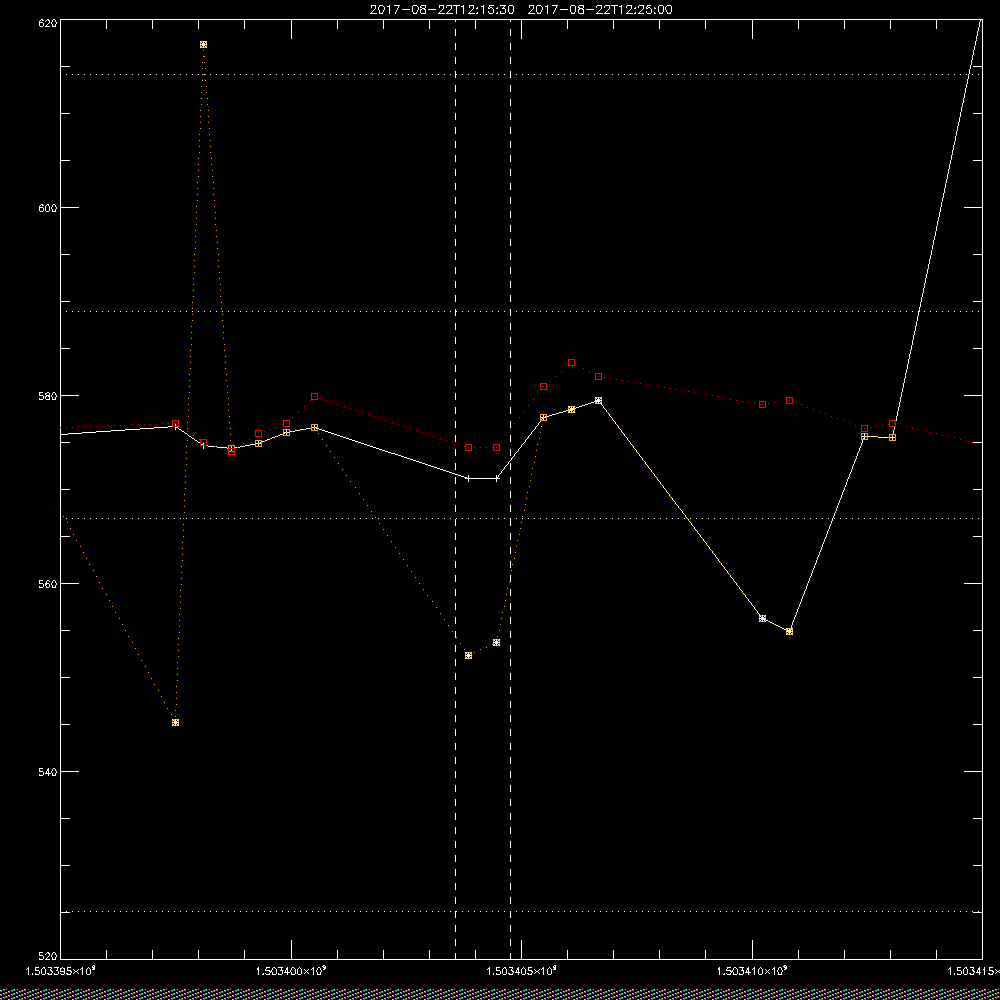Click the 620 label on the y-axis

pos(47,22)
